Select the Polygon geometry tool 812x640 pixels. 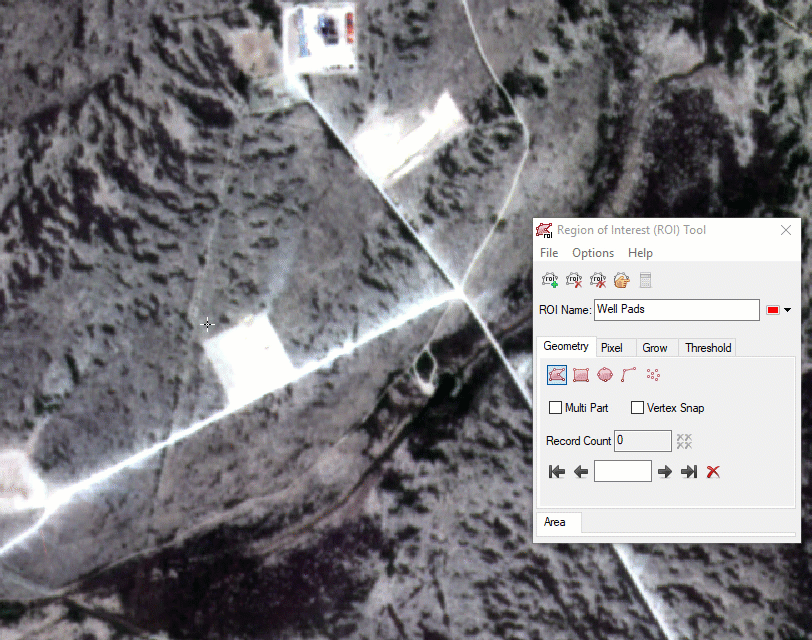[557, 375]
